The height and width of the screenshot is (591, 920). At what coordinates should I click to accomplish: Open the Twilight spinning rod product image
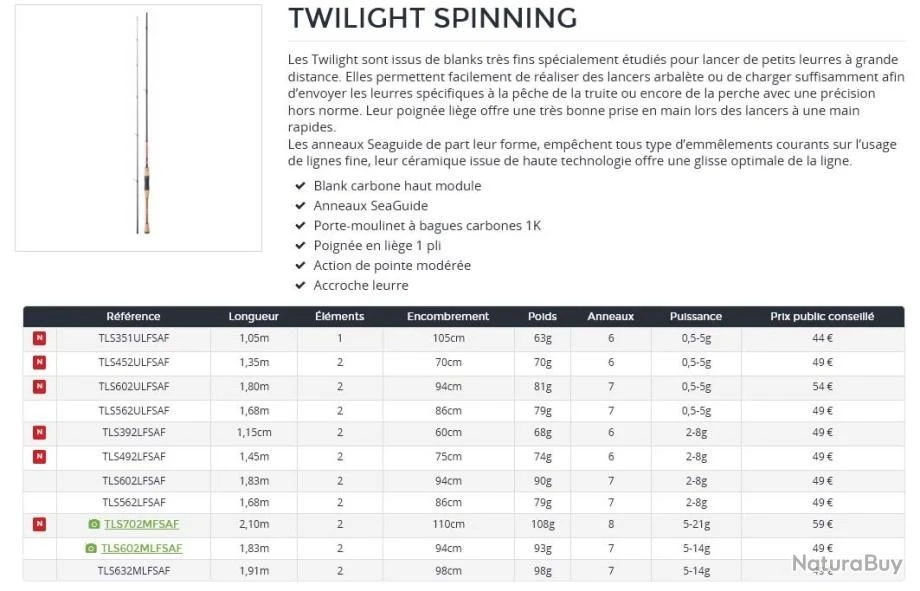point(138,127)
